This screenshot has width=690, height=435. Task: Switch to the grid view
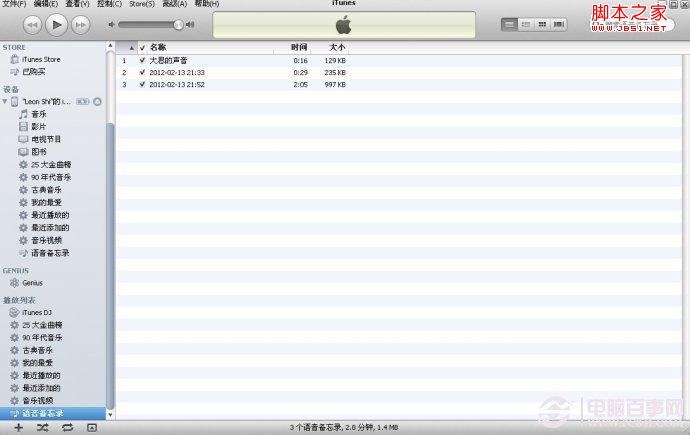542,24
